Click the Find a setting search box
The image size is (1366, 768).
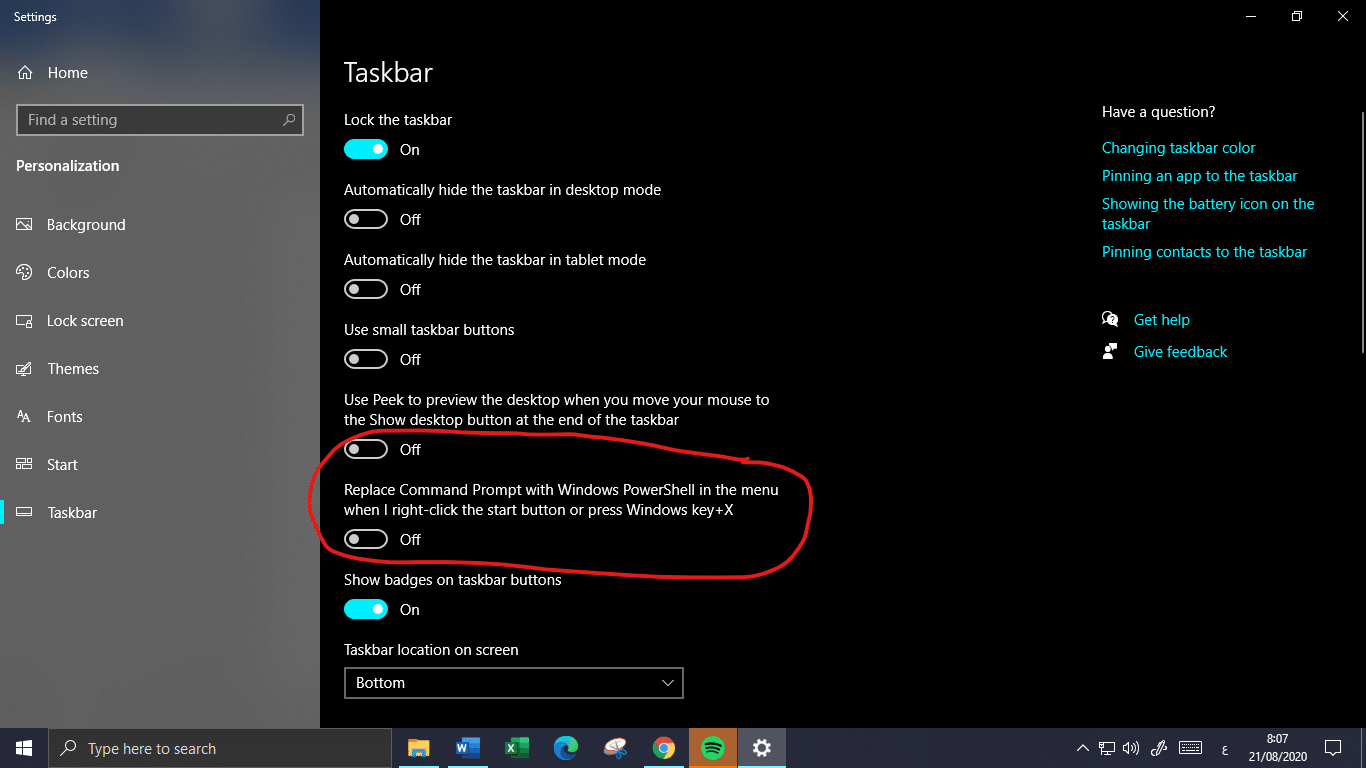[x=160, y=120]
